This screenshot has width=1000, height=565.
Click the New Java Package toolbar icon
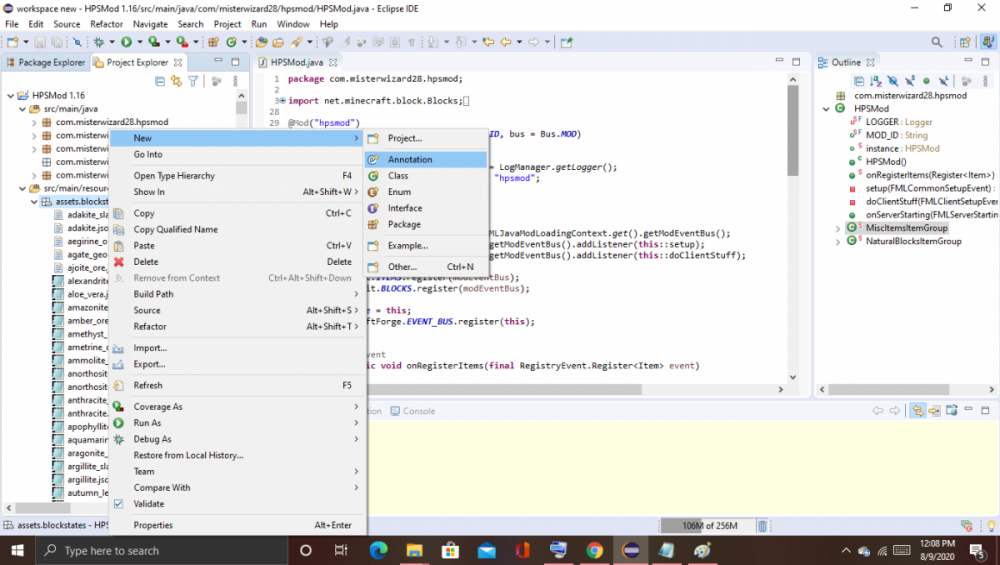[x=213, y=42]
